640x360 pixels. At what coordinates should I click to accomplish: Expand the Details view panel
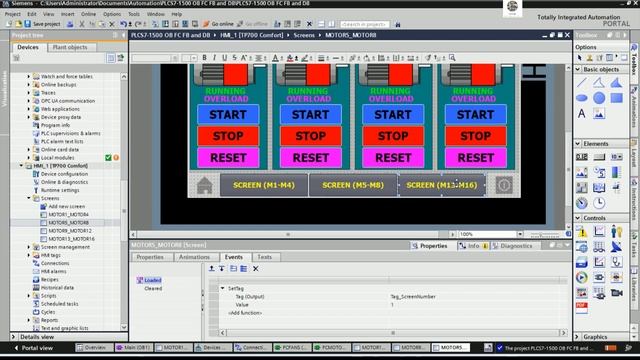[13, 337]
